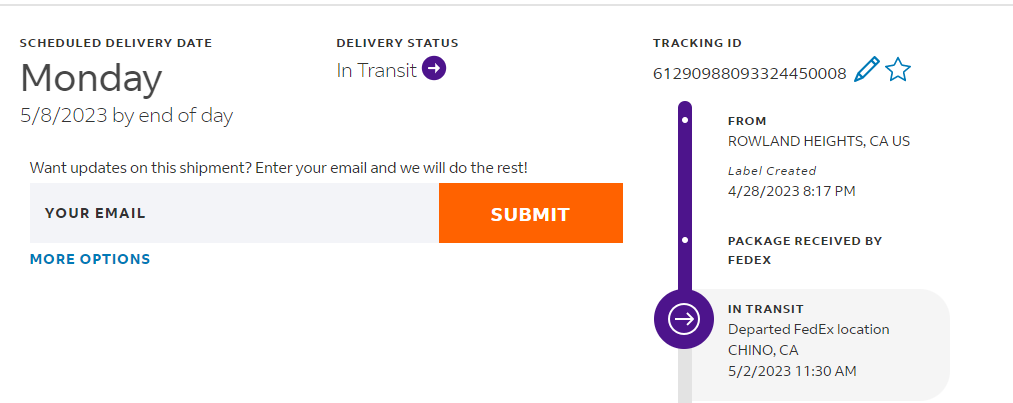This screenshot has width=1013, height=403.
Task: Select the tracking ID number 61290988093324450008
Action: pos(749,73)
